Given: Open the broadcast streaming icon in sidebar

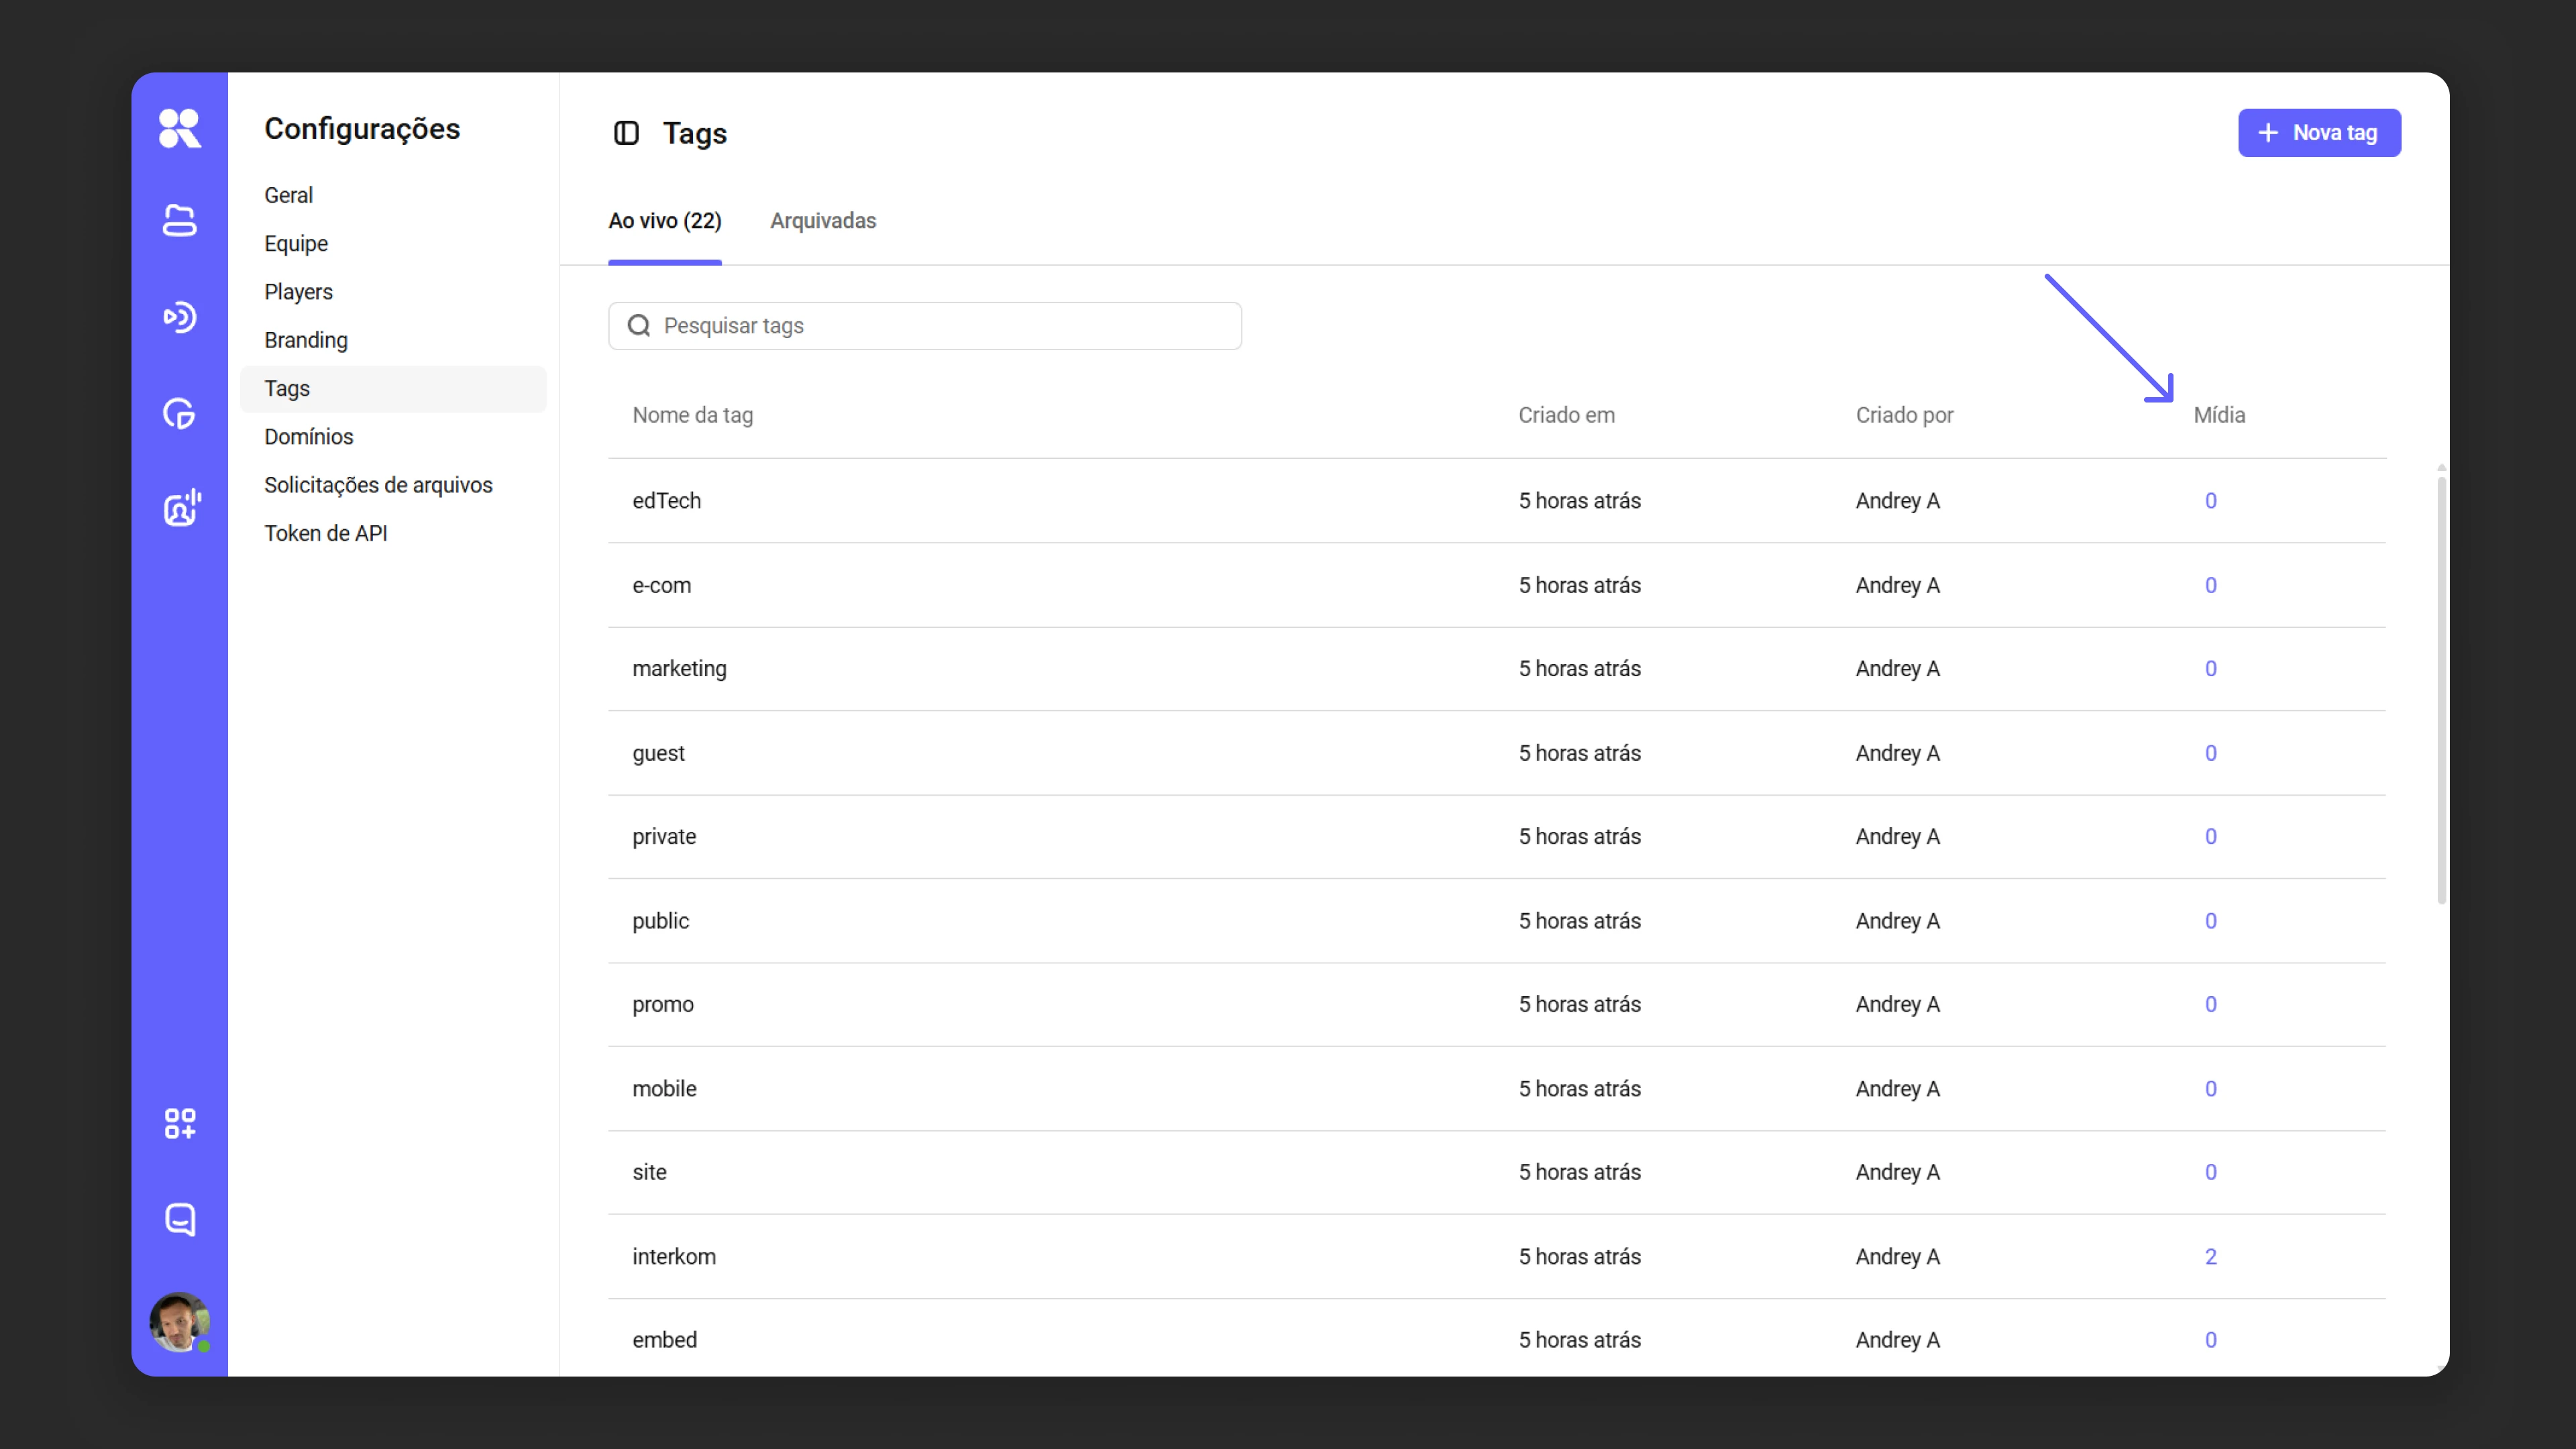Looking at the screenshot, I should tap(179, 317).
